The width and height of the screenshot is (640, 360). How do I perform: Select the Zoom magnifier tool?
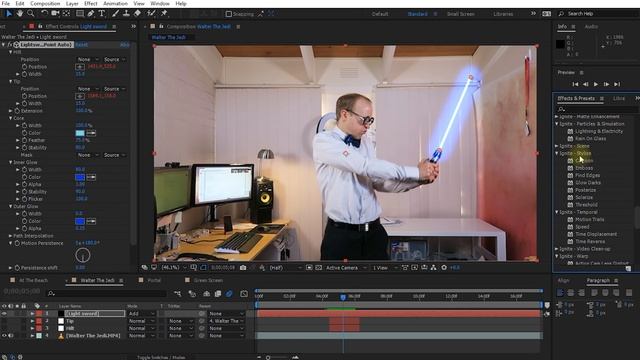pos(31,13)
